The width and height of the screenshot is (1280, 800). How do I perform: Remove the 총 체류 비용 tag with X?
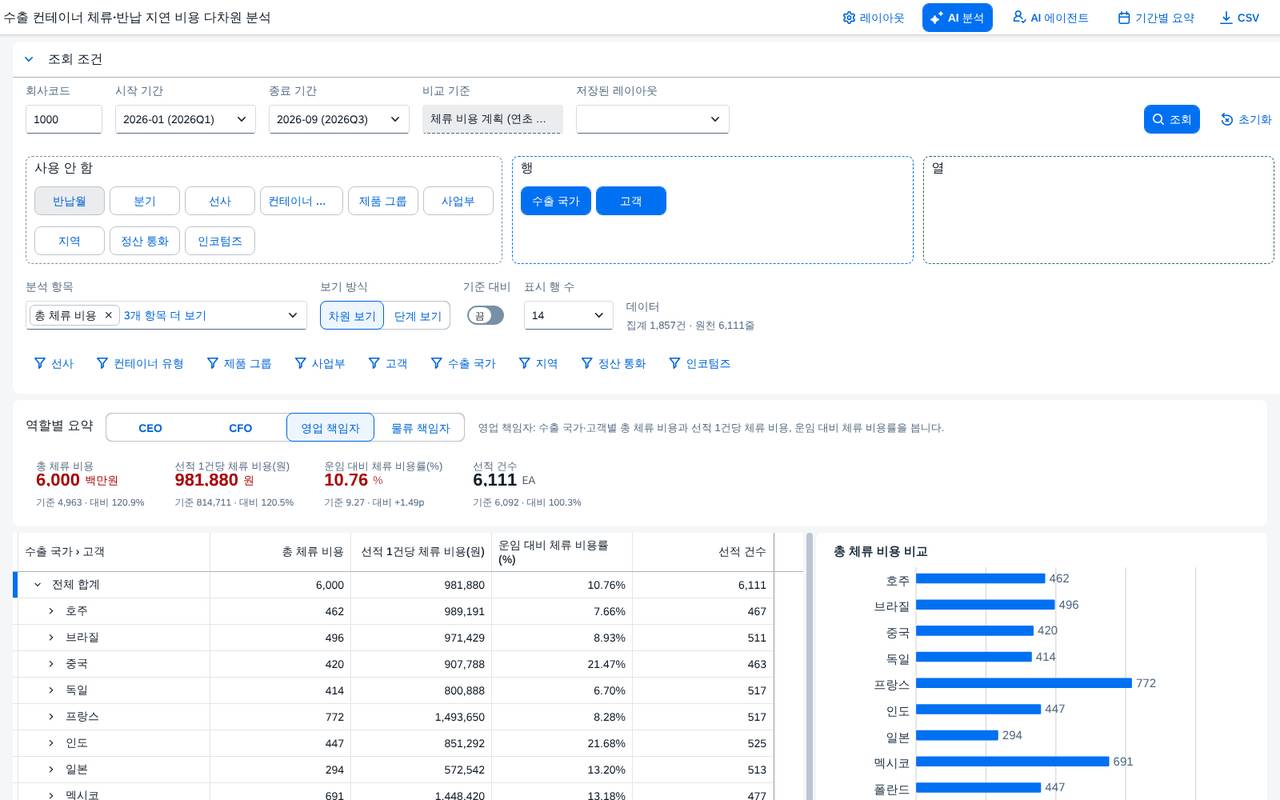pyautogui.click(x=109, y=315)
